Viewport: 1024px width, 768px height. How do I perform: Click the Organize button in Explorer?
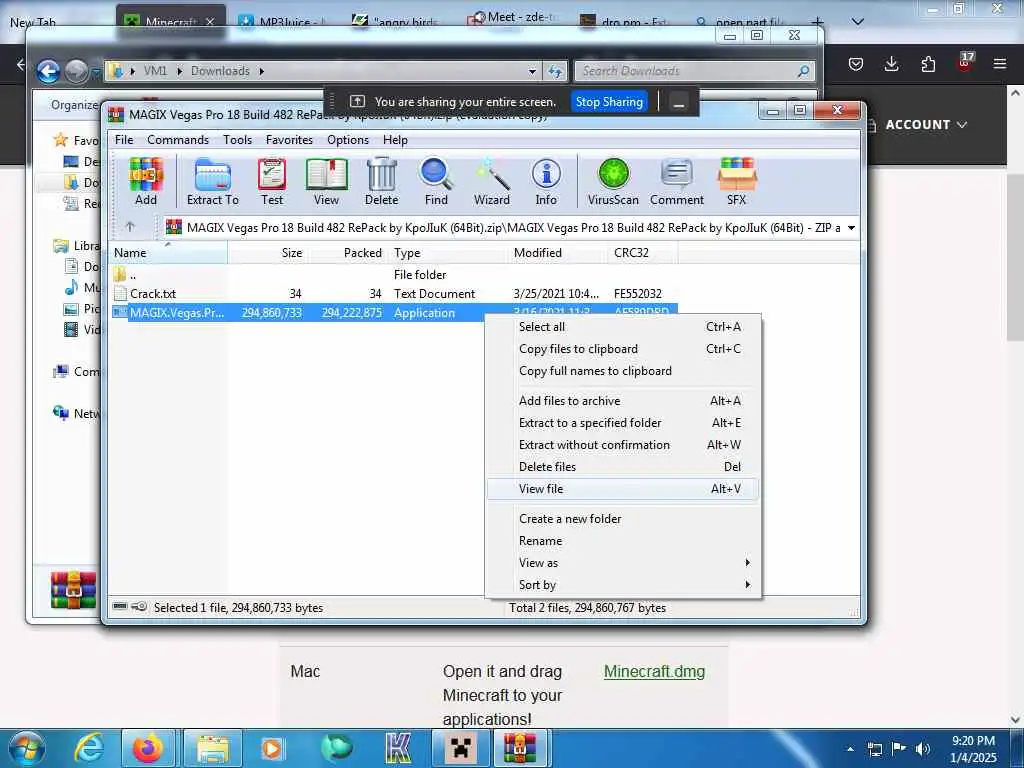[74, 105]
